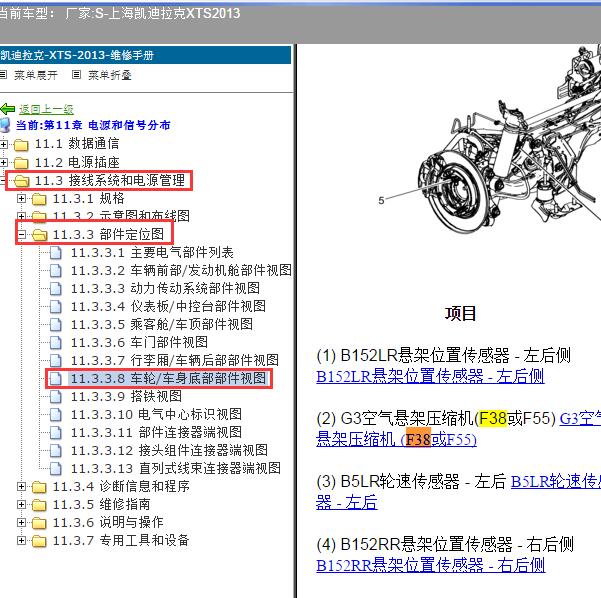Click page icon of 11.3.3.9 搭铁视图
Viewport: 601px width, 598px height.
point(56,397)
